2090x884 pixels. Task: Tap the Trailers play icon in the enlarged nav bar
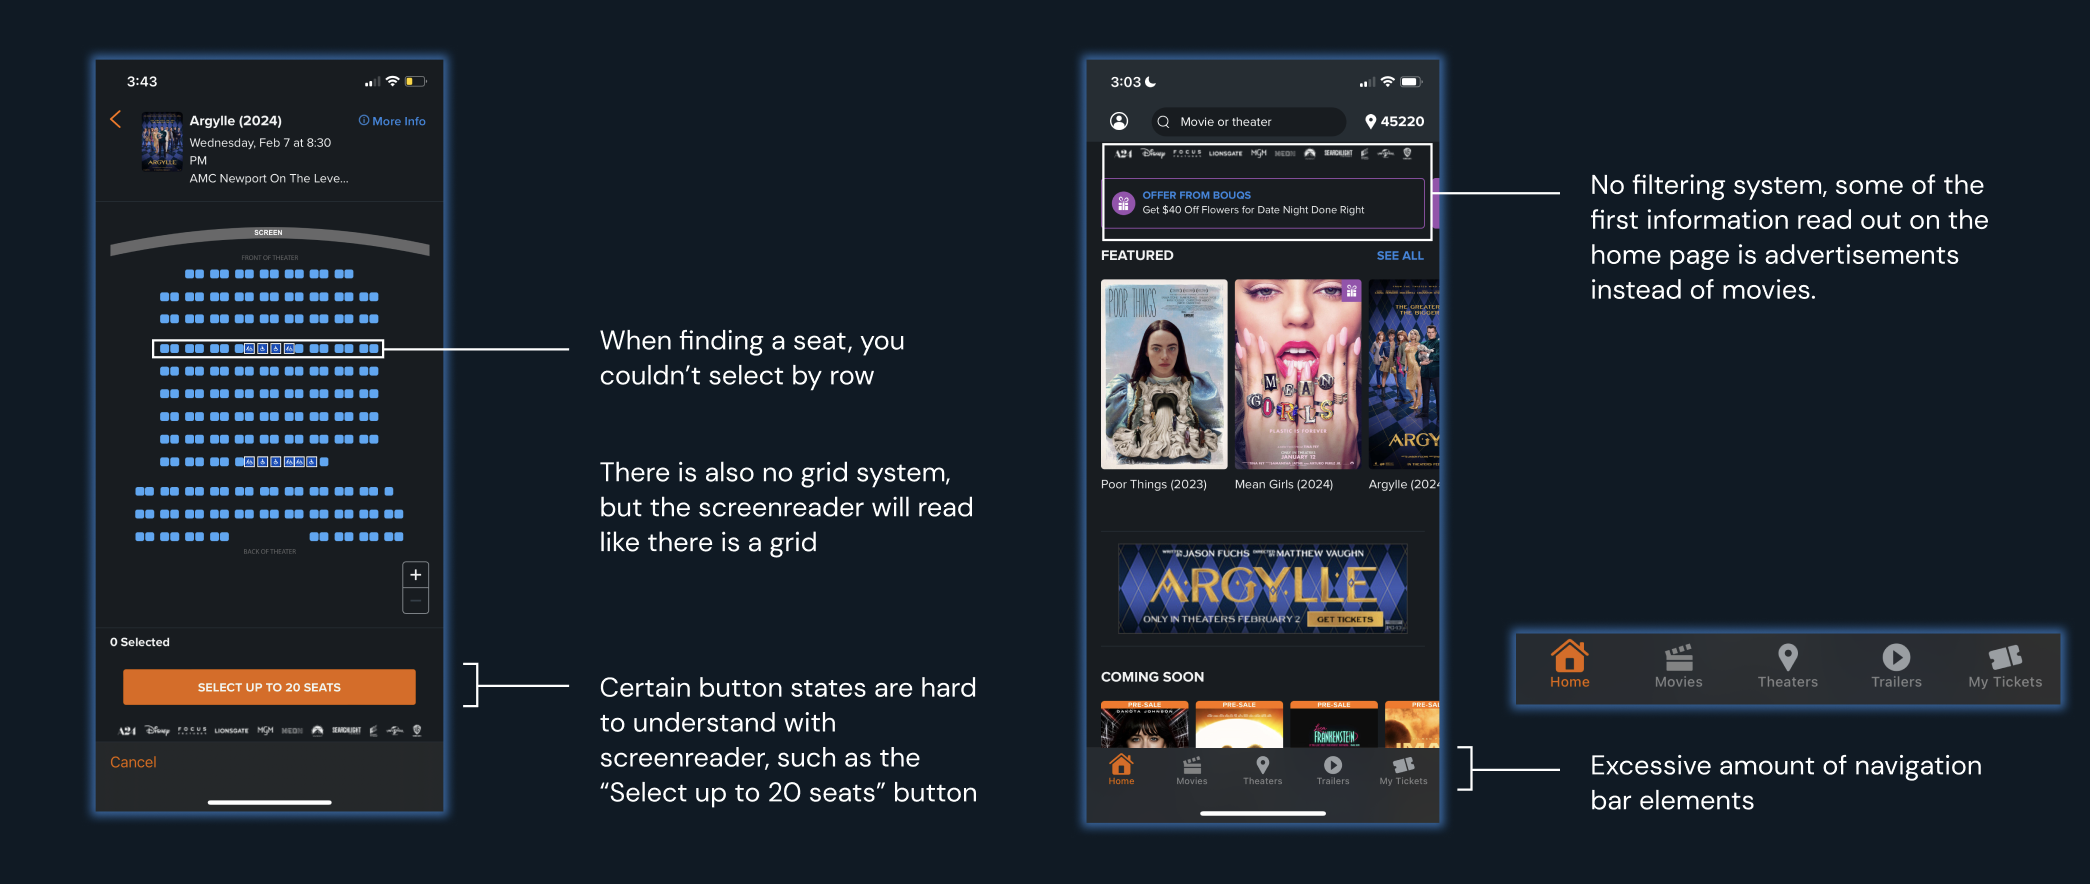coord(1896,657)
